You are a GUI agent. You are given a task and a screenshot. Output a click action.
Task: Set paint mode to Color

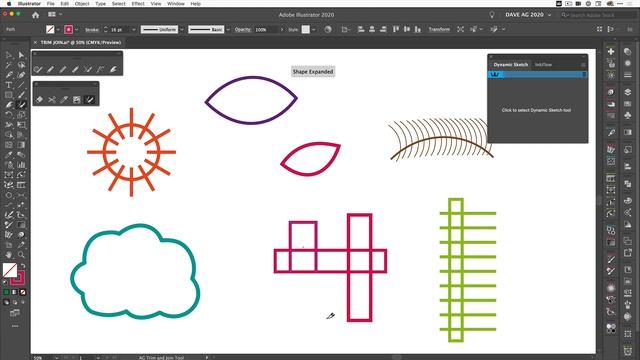coord(6,292)
